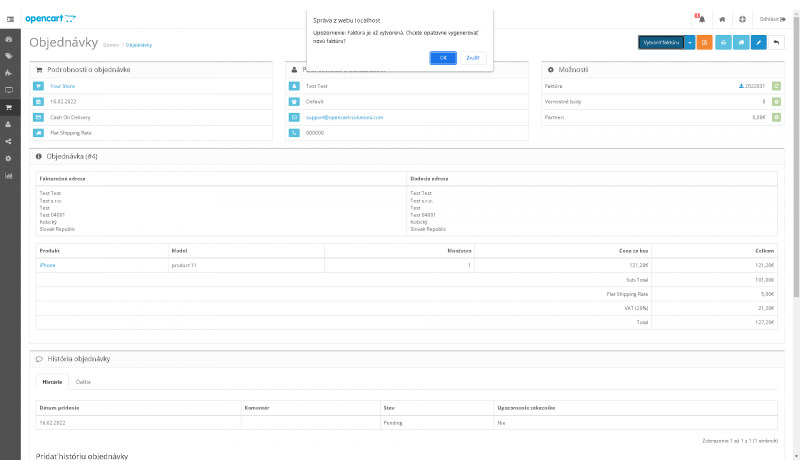800x470 pixels.
Task: Click the back arrow icon button
Action: [x=777, y=43]
